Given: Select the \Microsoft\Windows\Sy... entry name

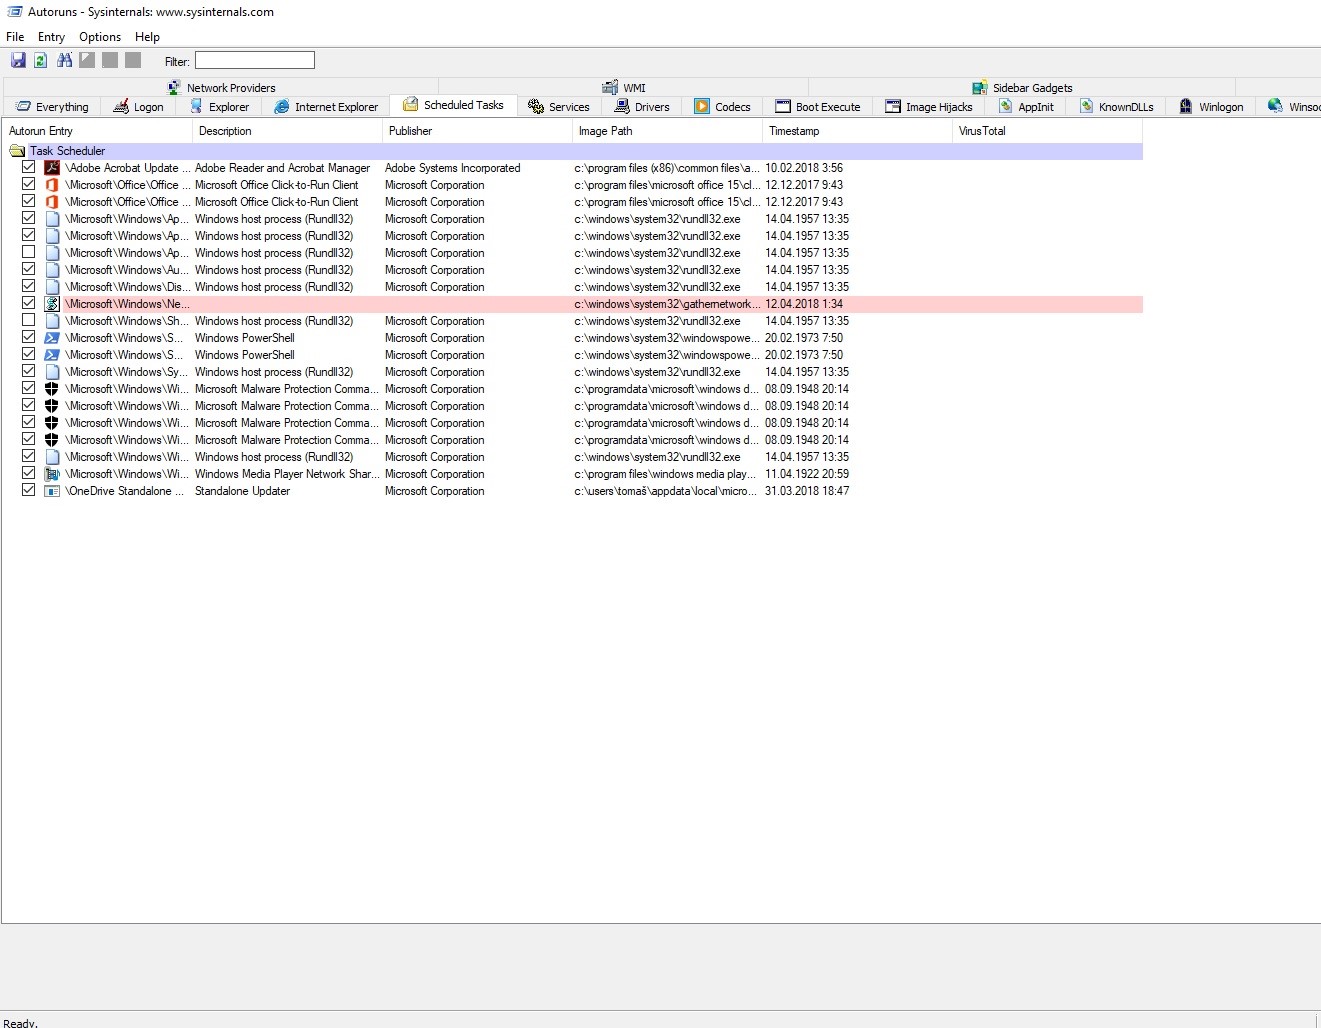Looking at the screenshot, I should pyautogui.click(x=127, y=372).
